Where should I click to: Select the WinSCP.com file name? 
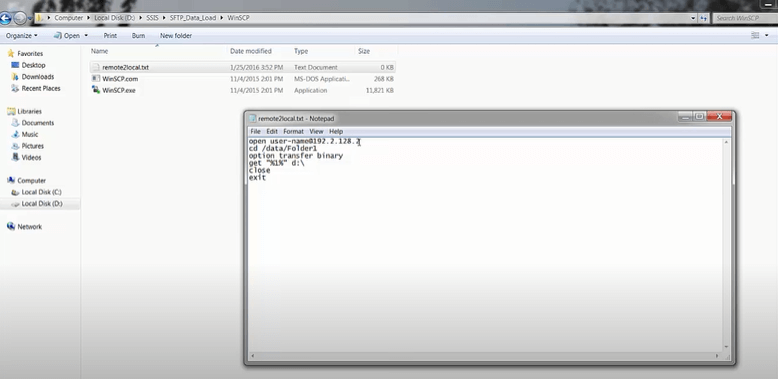120,79
